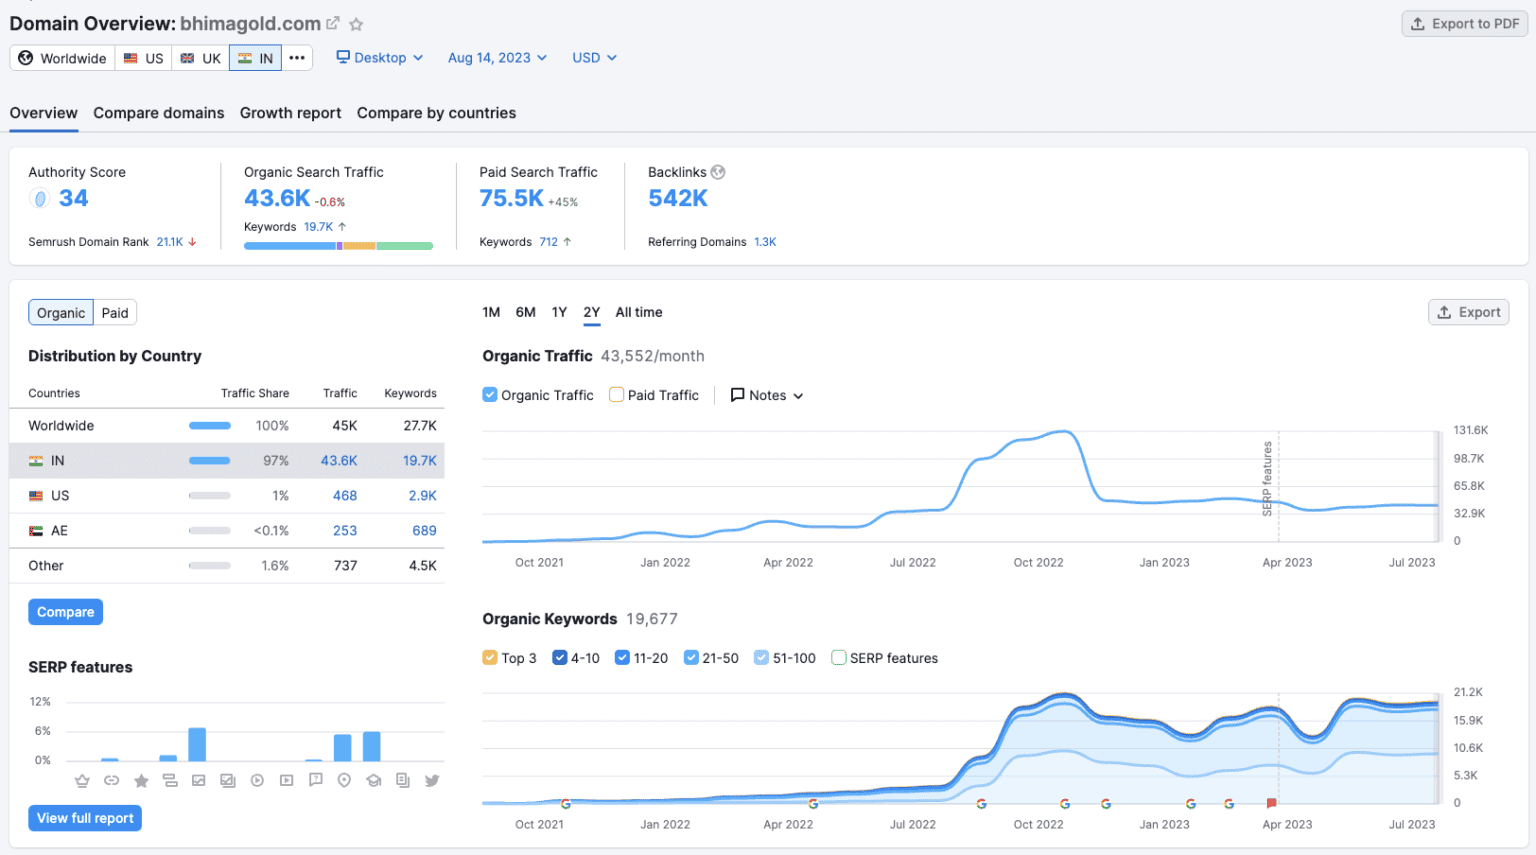
Task: Click red flag marker near Apr 2023
Action: (1272, 803)
